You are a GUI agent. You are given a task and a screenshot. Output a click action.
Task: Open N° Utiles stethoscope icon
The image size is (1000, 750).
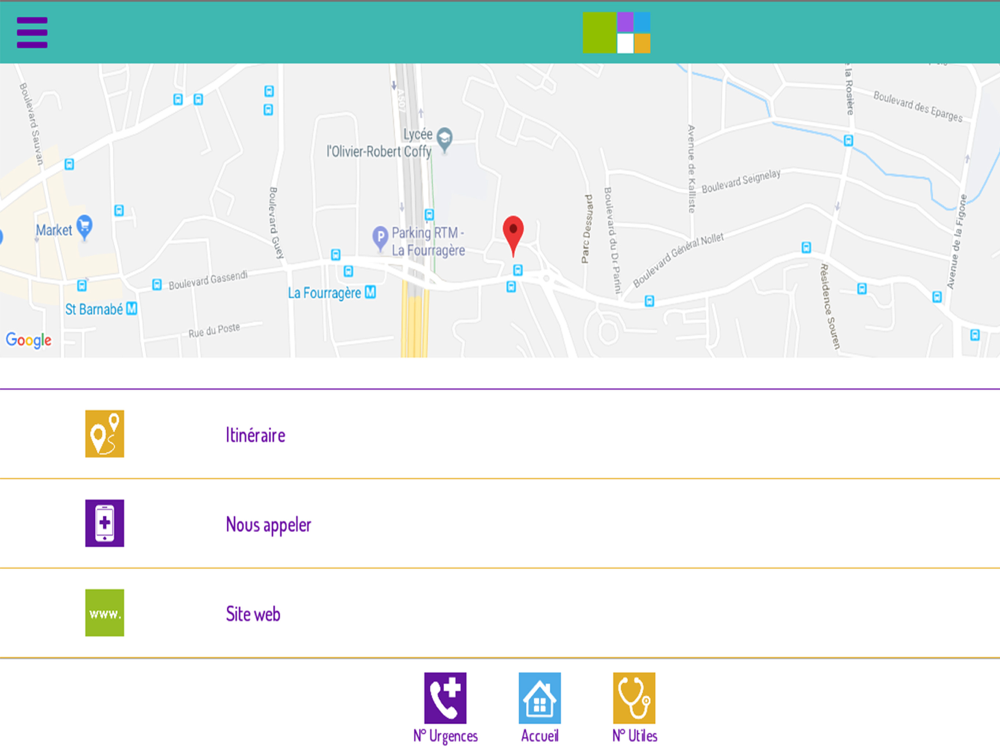[x=634, y=698]
